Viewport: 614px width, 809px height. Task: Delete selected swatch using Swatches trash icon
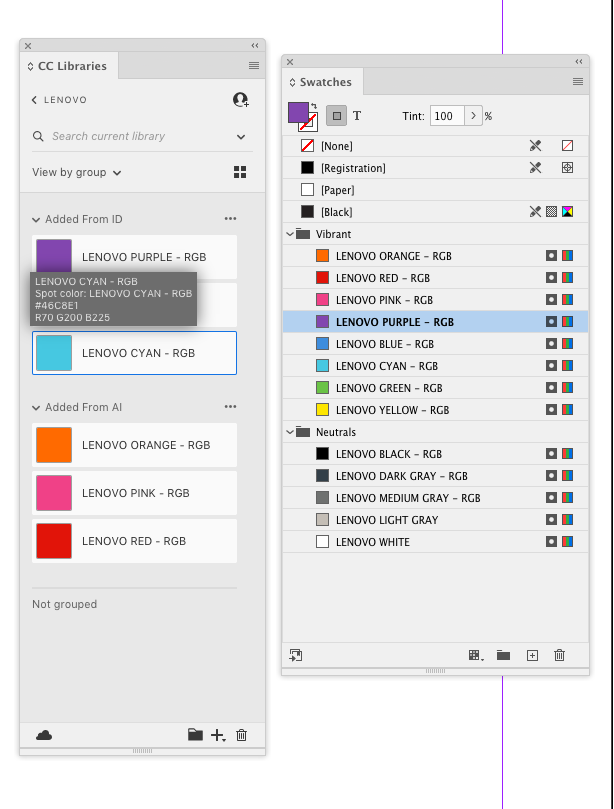coord(560,655)
